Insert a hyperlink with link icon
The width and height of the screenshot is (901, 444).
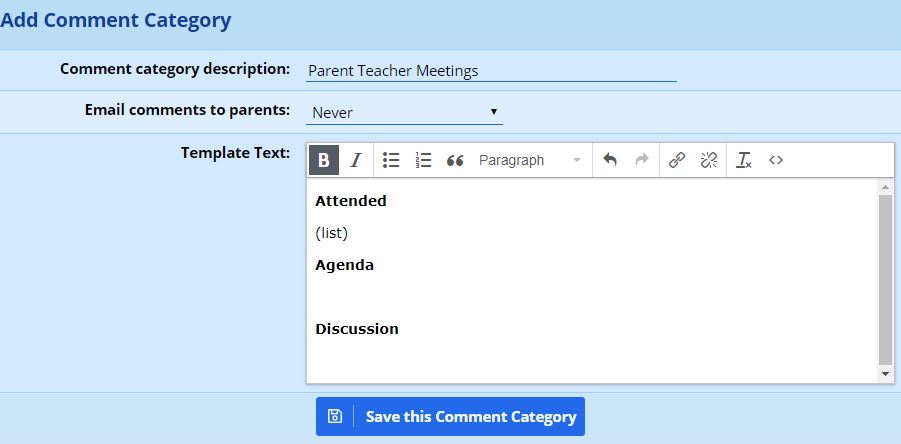point(677,160)
